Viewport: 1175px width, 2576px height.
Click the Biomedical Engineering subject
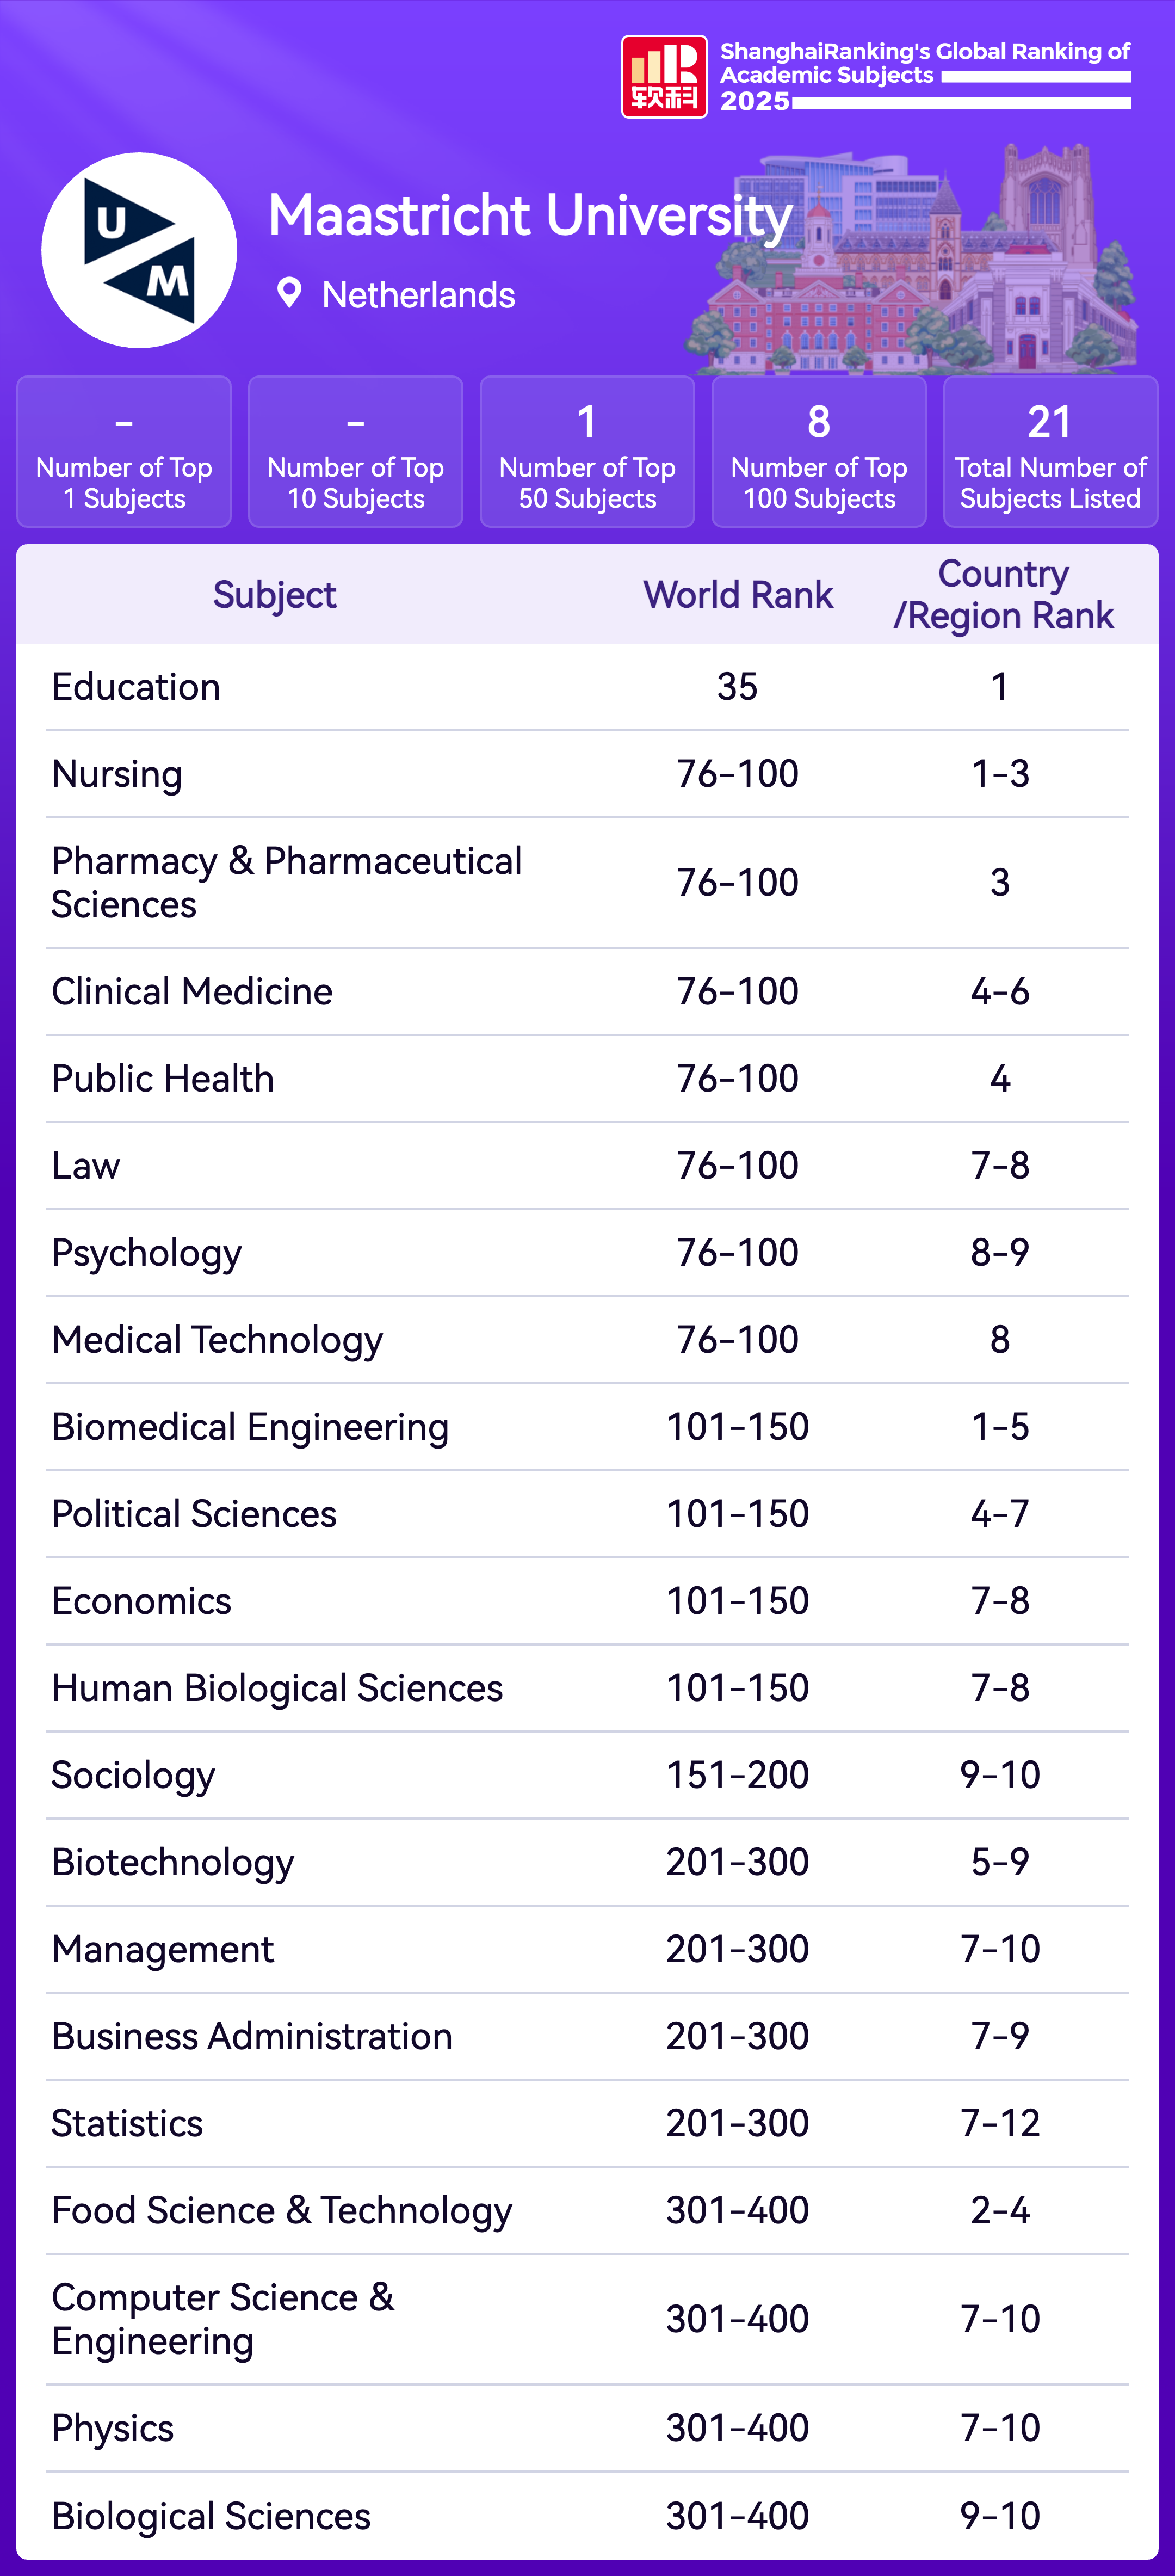click(250, 1427)
